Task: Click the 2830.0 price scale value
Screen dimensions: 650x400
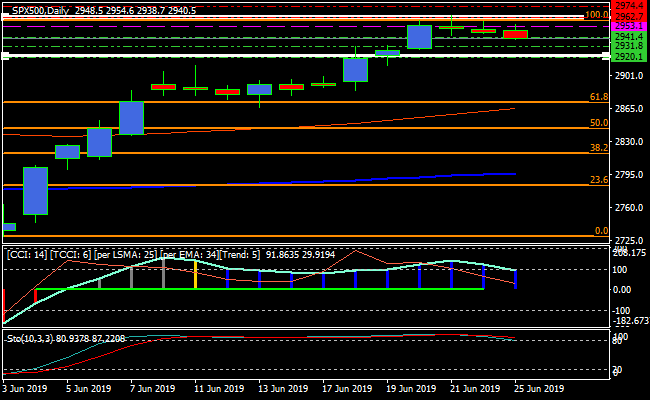Action: coord(629,142)
